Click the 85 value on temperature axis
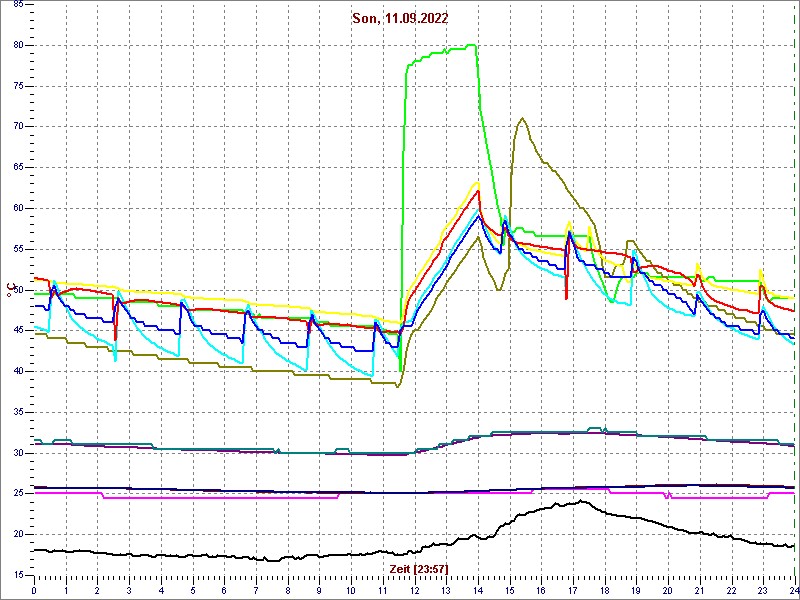Image resolution: width=800 pixels, height=600 pixels. pos(17,5)
